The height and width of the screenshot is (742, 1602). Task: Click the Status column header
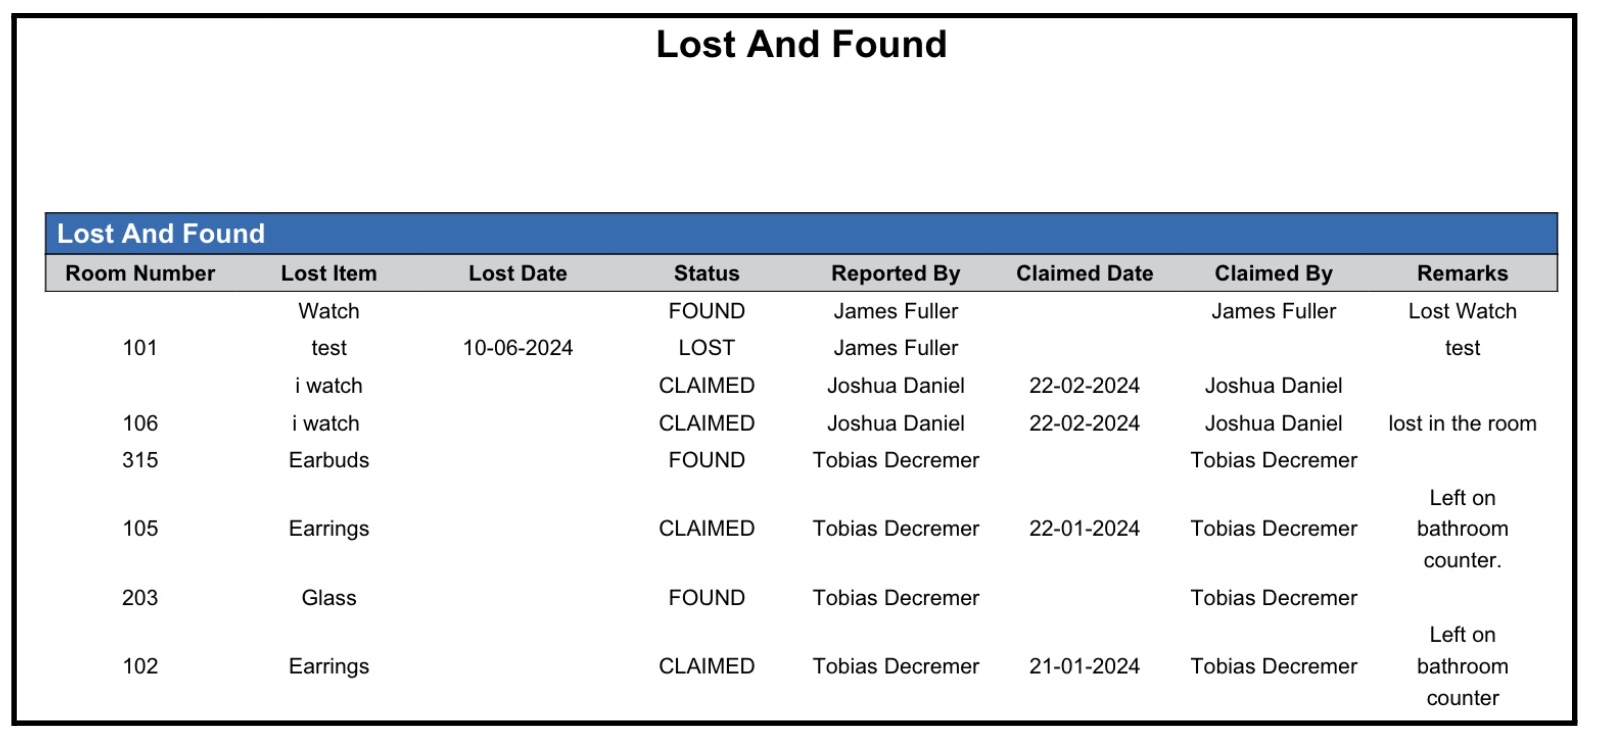pos(706,273)
